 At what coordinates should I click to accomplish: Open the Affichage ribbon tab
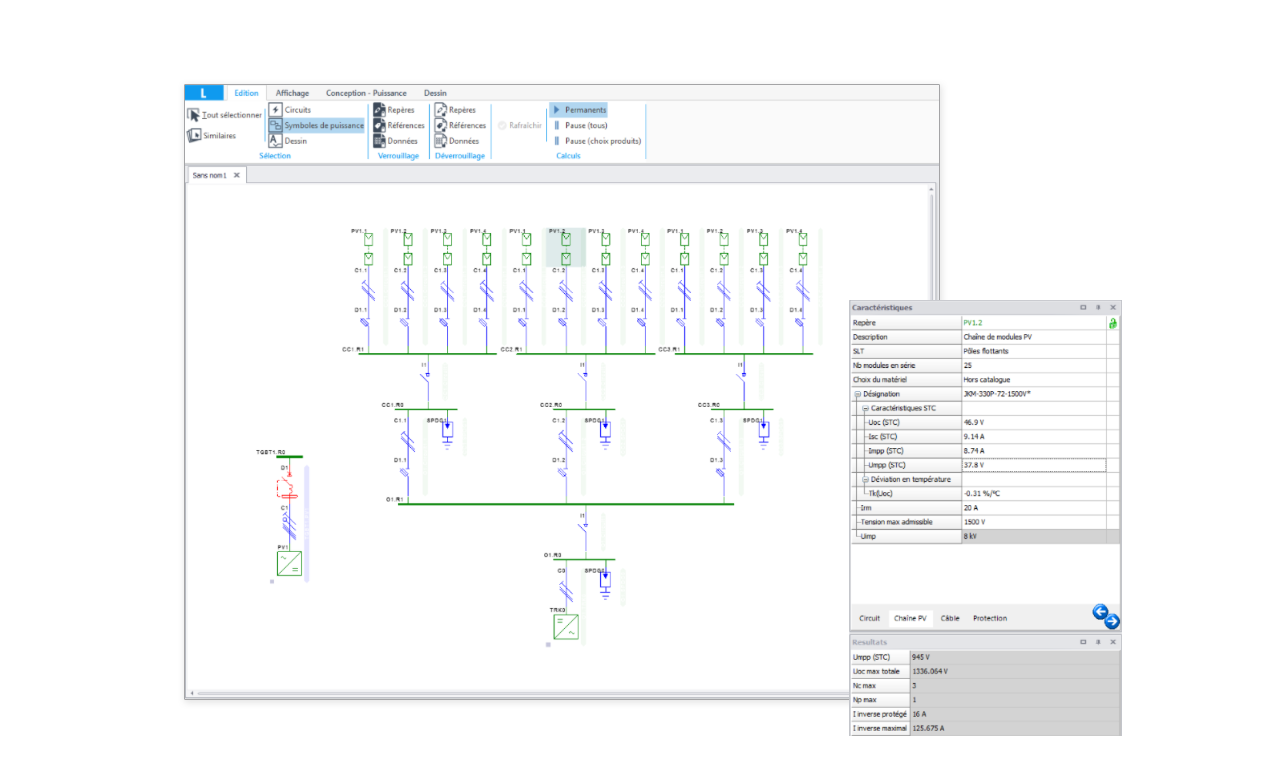(292, 92)
